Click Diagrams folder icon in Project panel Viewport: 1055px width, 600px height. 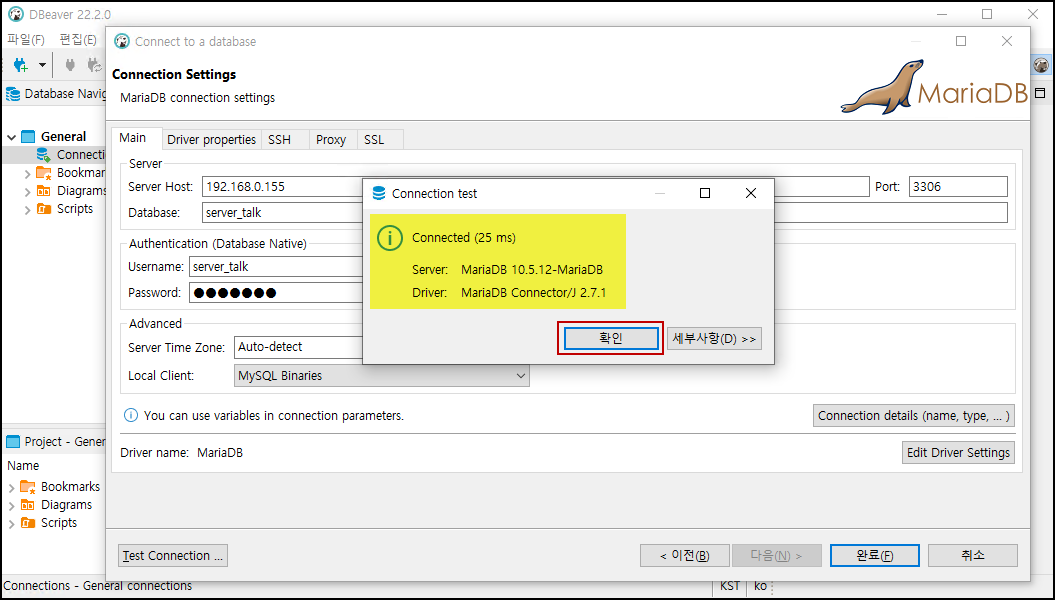point(28,504)
